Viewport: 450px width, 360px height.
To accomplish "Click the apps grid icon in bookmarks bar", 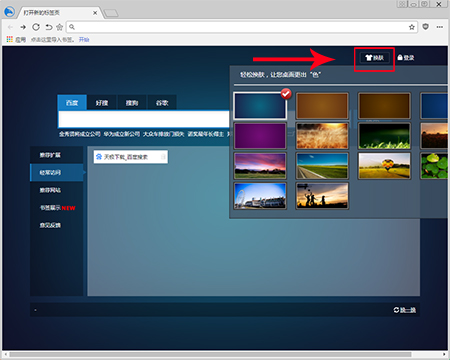I will [10, 39].
